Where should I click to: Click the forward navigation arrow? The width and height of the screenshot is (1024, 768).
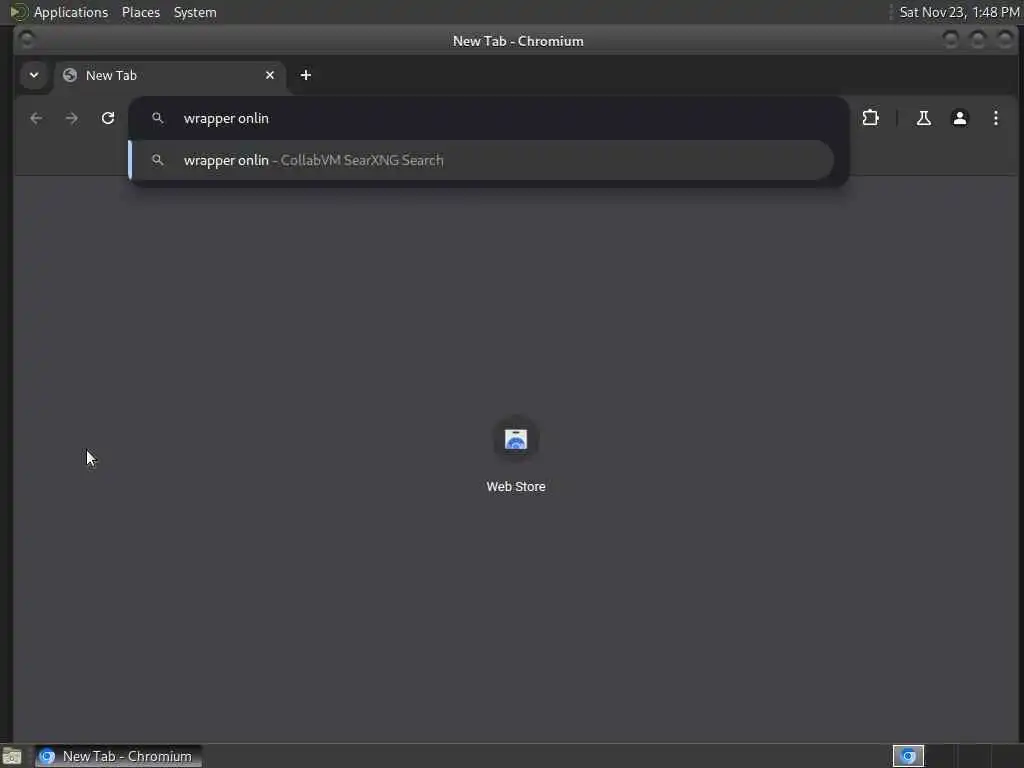click(72, 118)
